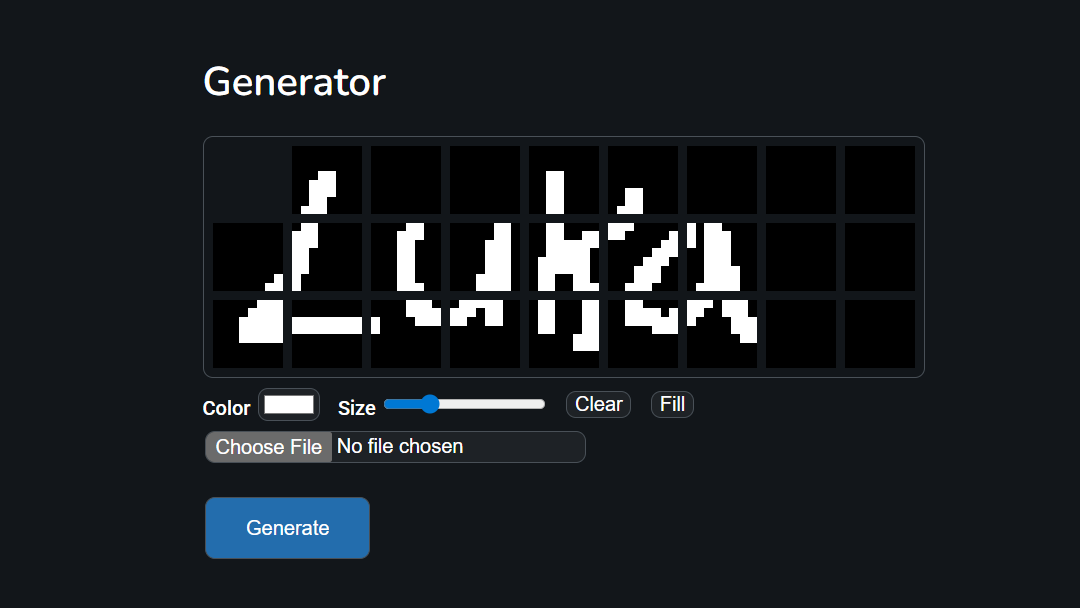Open the white Color picker swatch
Image resolution: width=1080 pixels, height=608 pixels.
tap(289, 405)
